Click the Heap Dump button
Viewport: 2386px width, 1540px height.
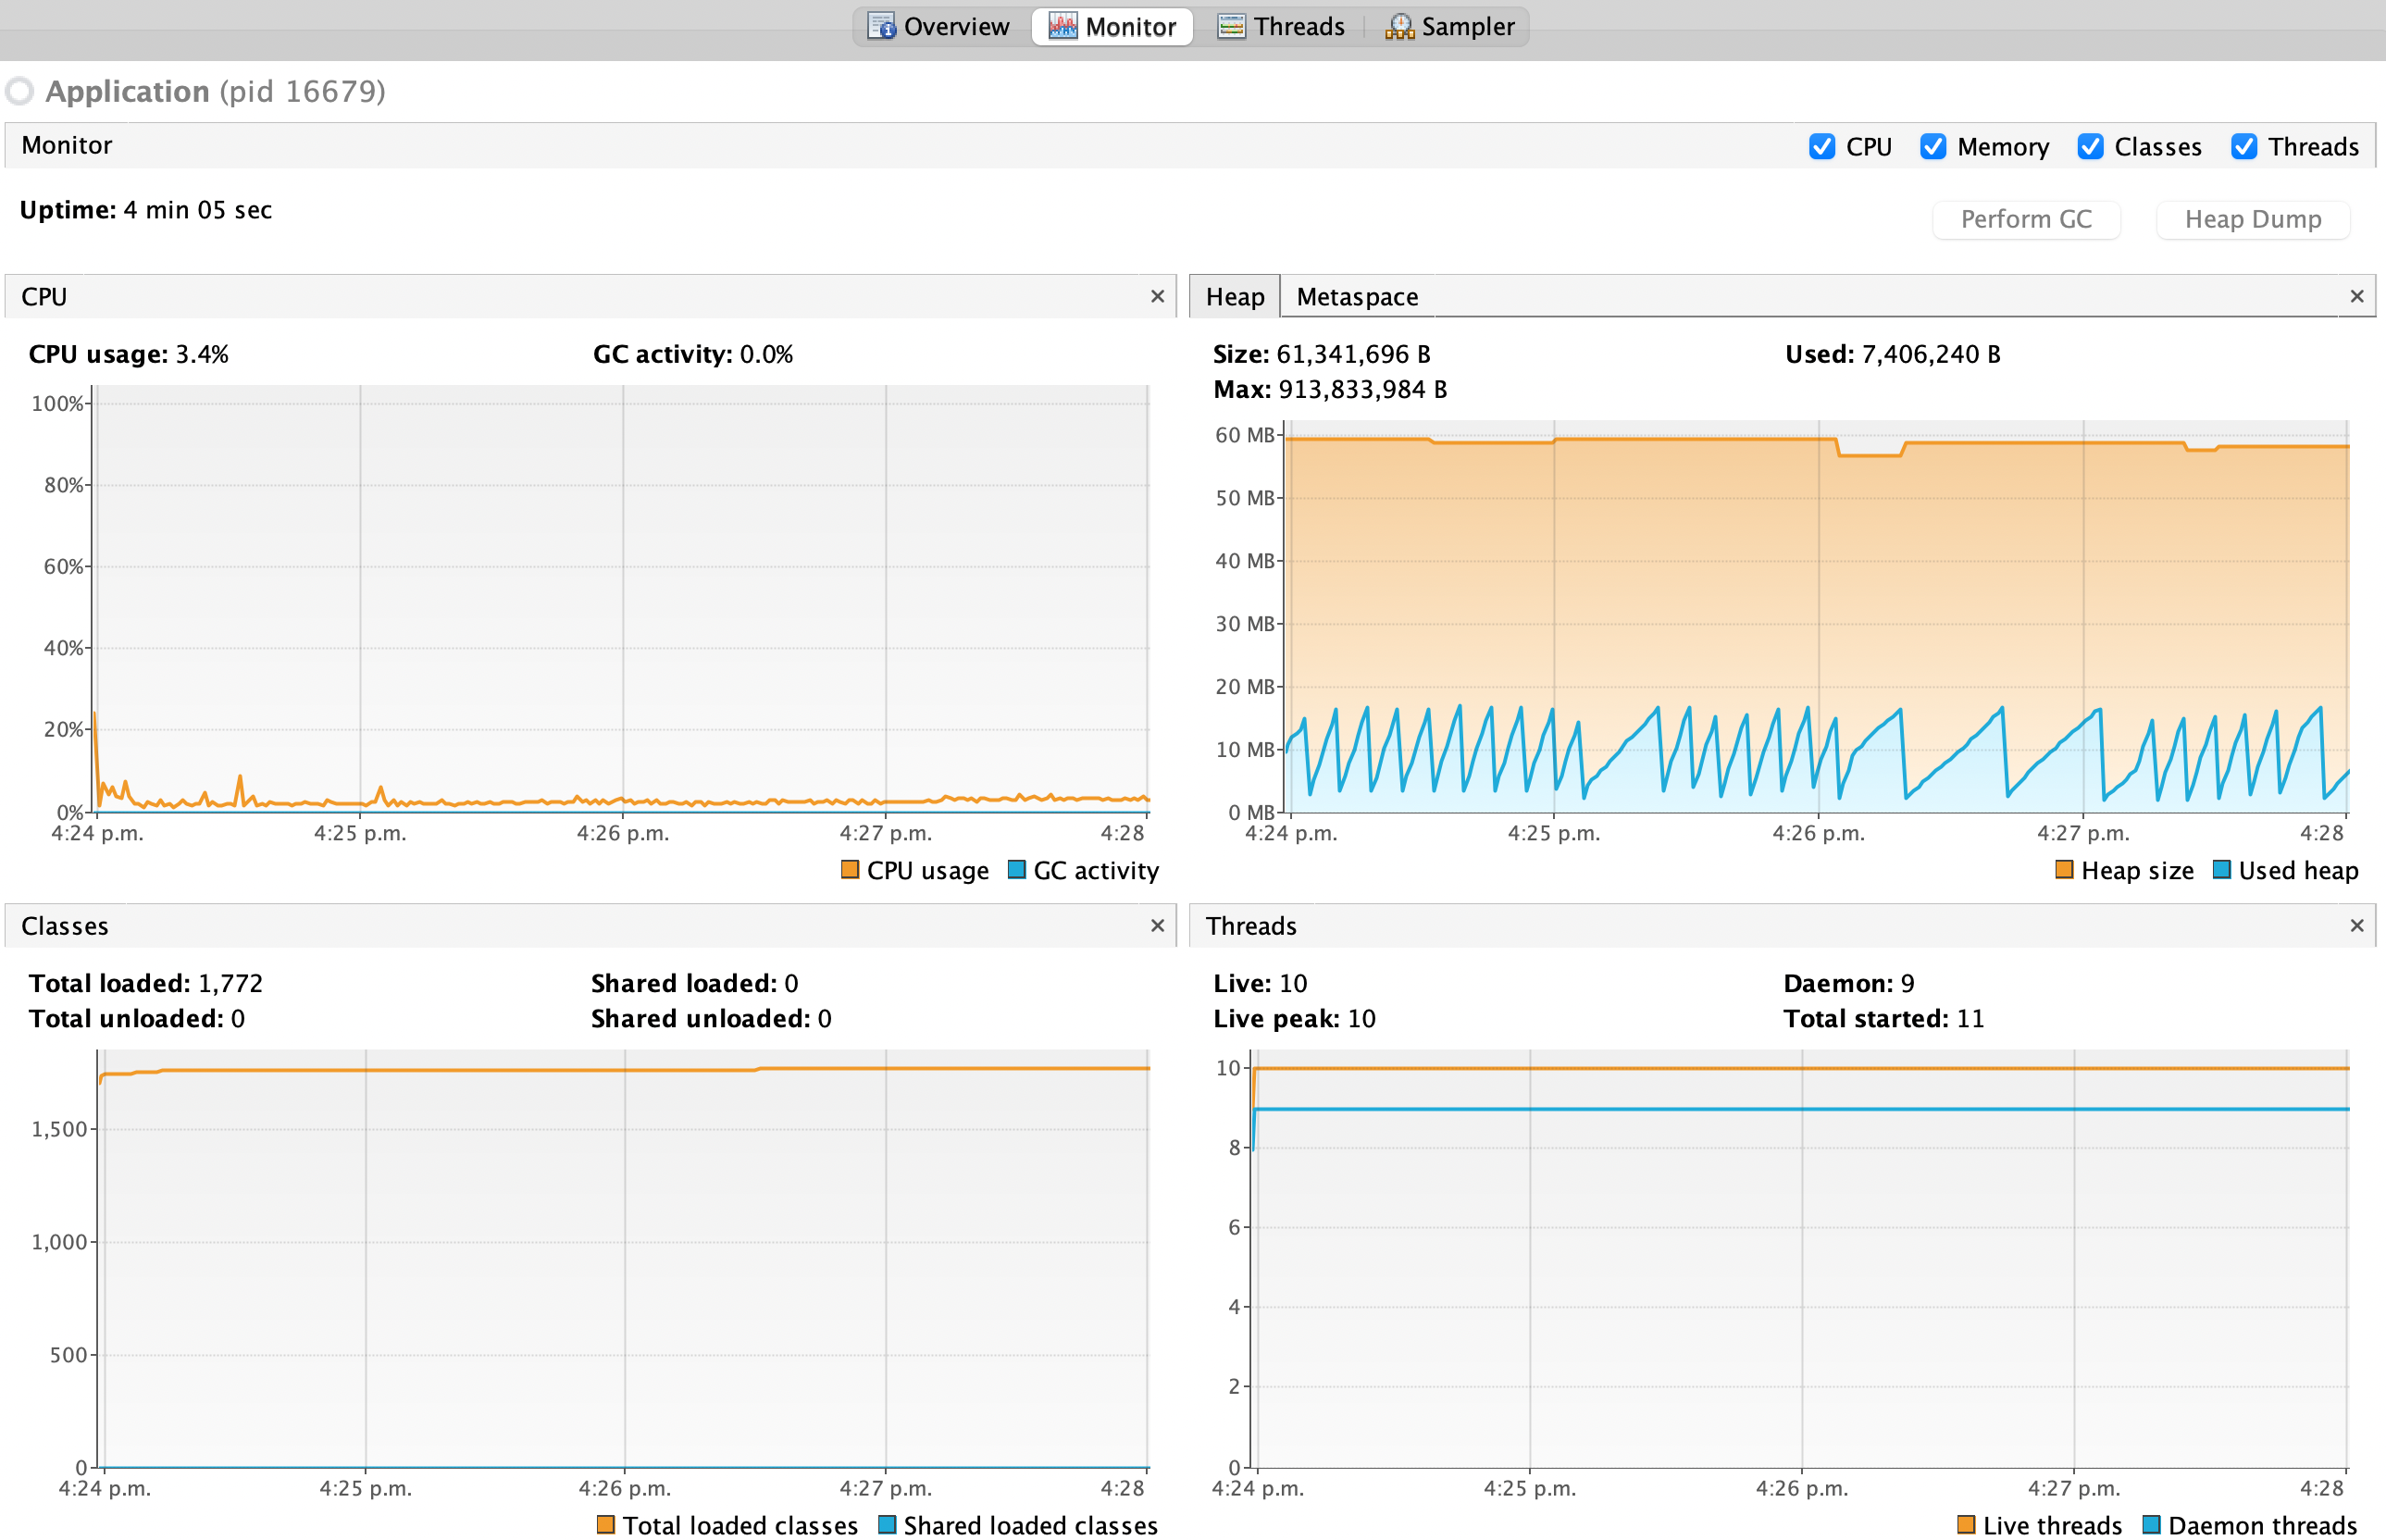pyautogui.click(x=2252, y=219)
